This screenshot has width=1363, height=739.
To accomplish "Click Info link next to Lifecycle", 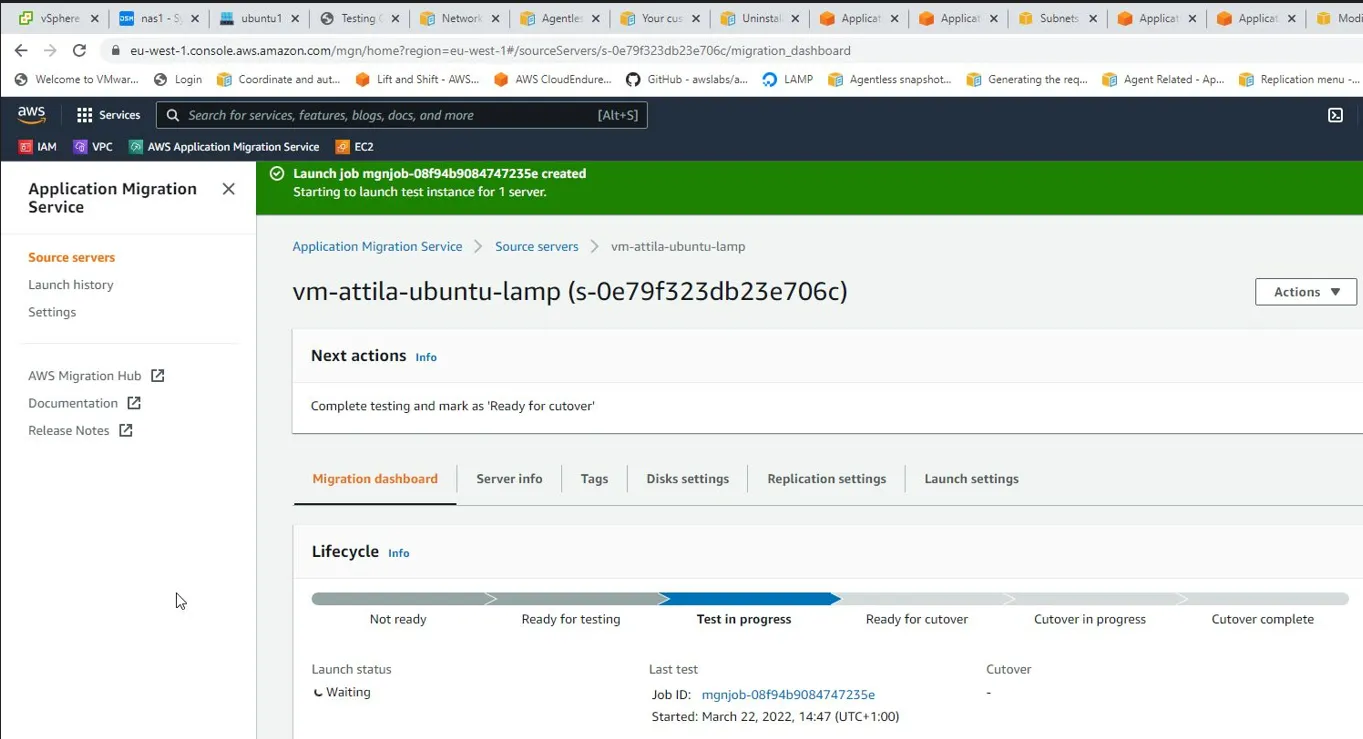I will pos(399,553).
